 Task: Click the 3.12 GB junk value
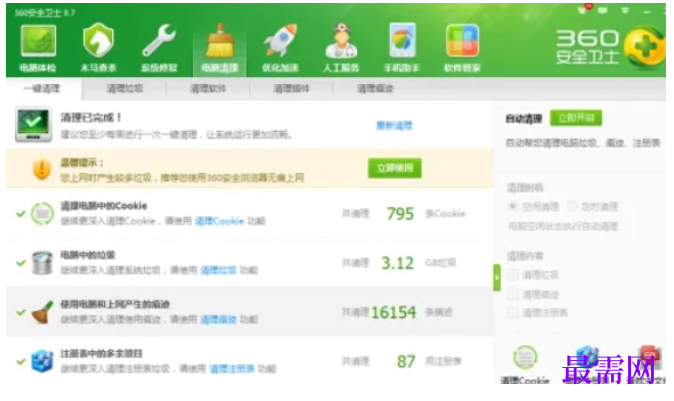point(398,263)
